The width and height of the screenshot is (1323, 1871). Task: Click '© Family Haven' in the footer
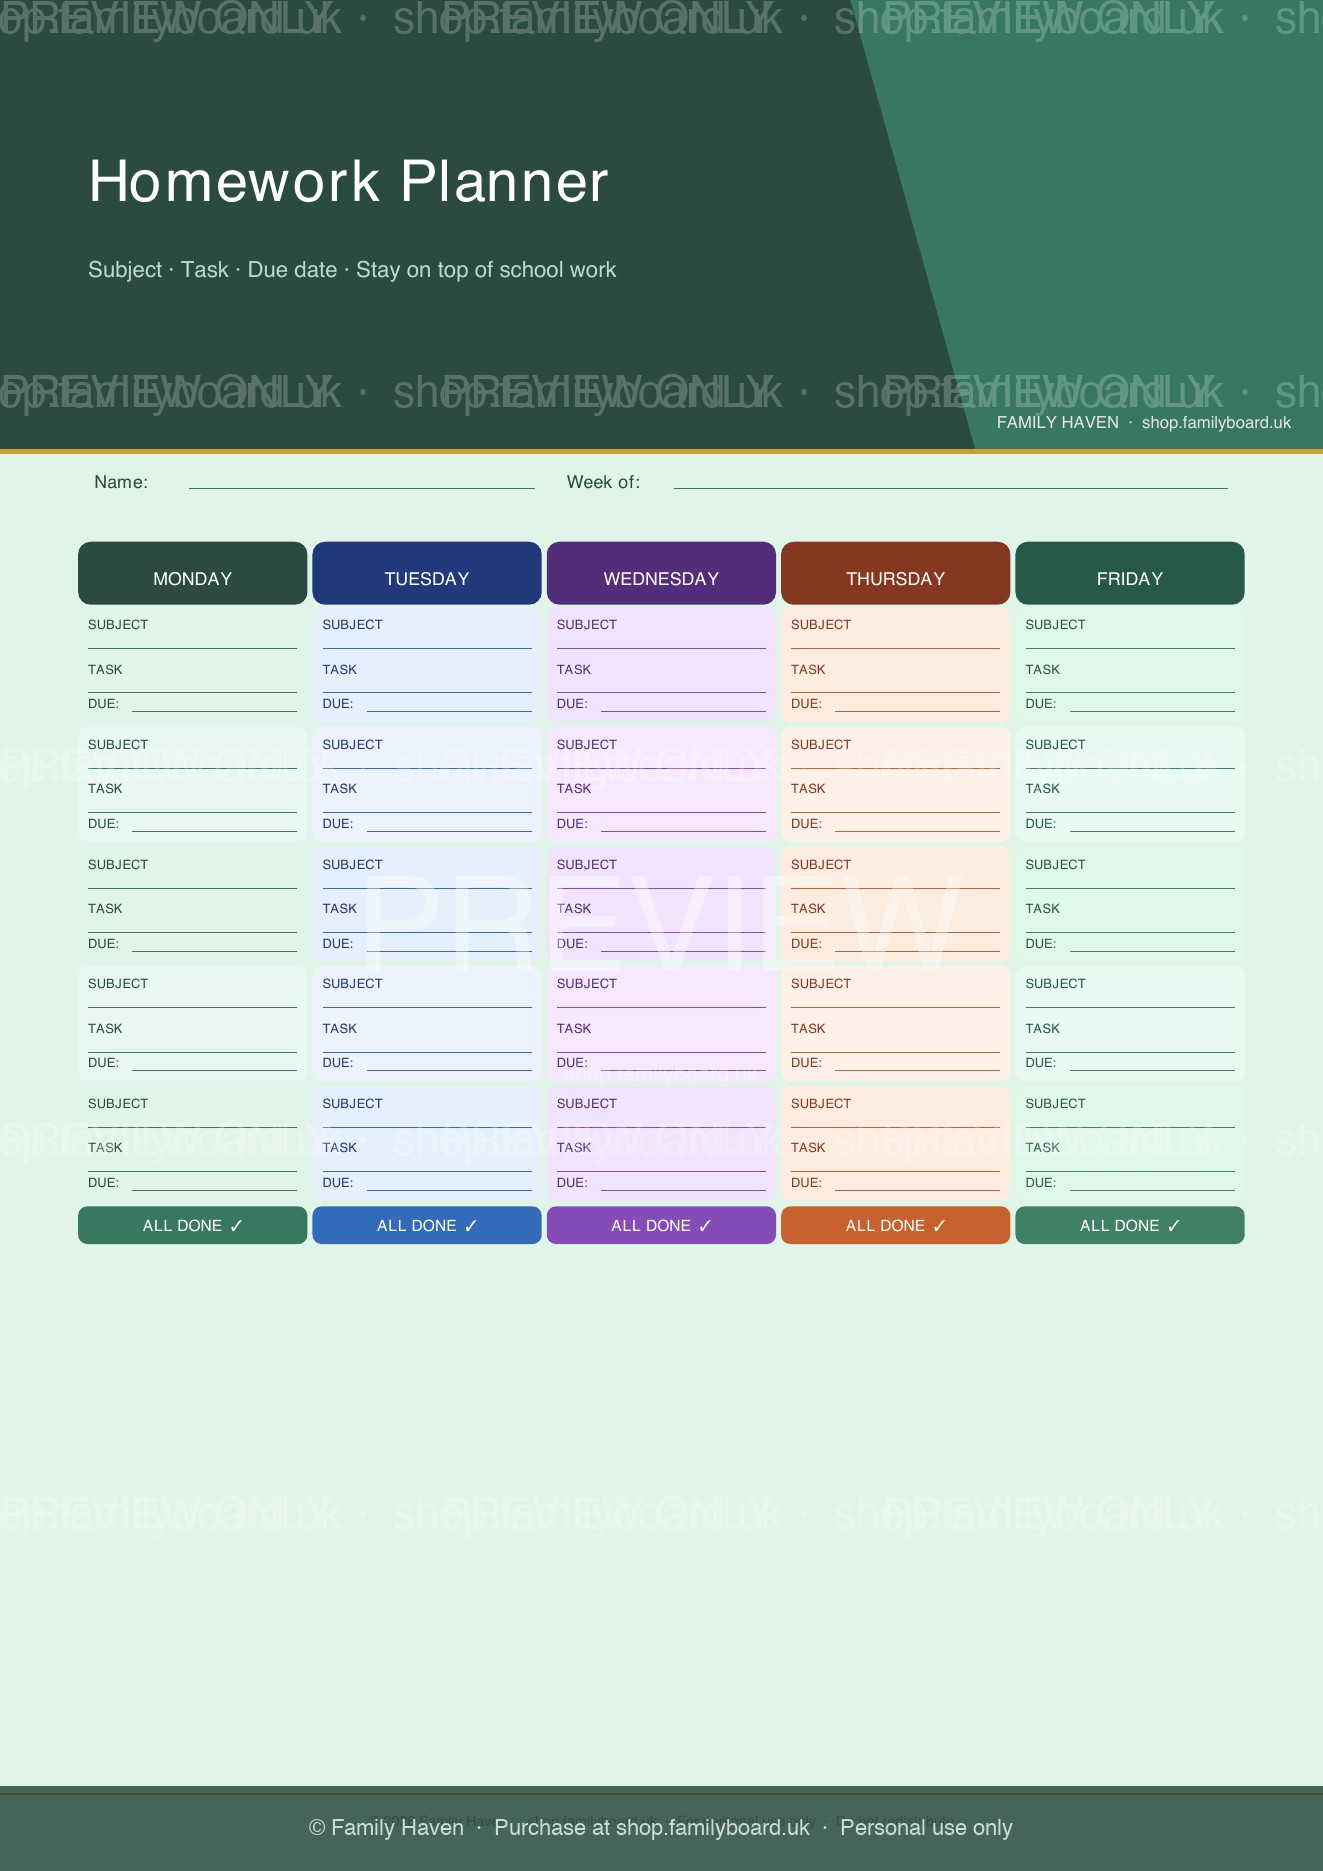pos(386,1828)
